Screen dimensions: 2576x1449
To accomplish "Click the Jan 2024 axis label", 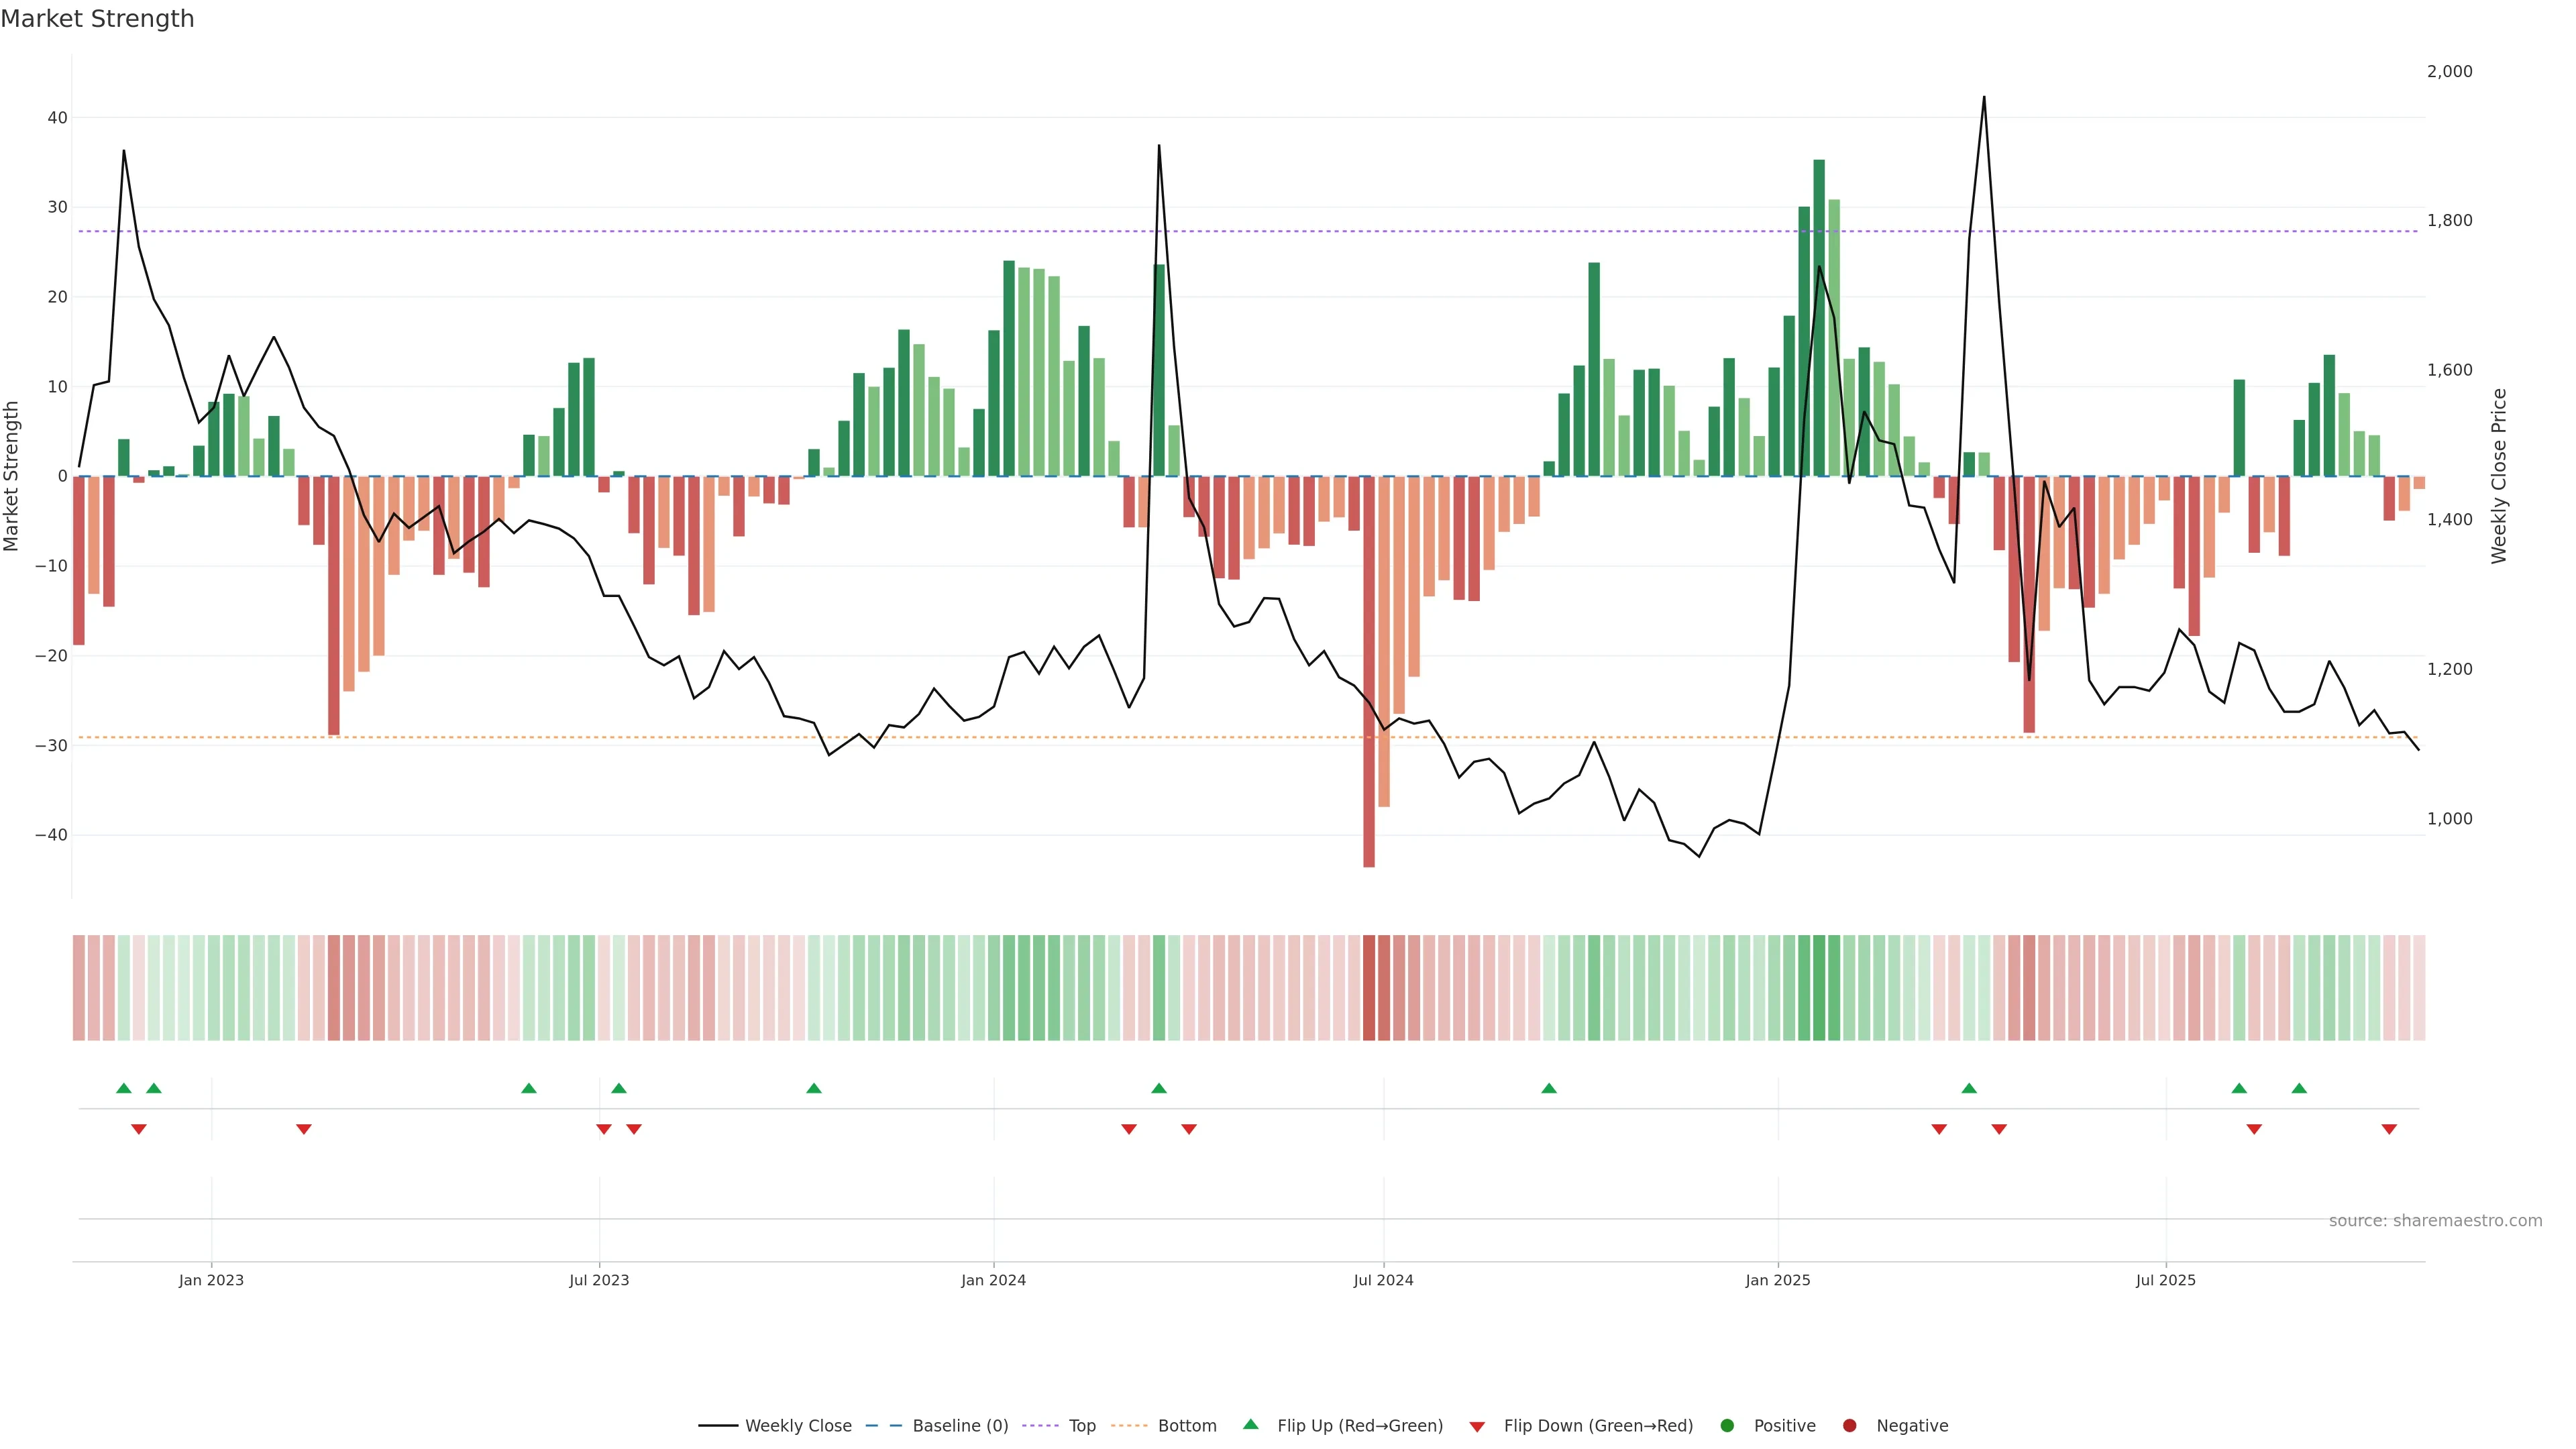I will pos(993,1280).
